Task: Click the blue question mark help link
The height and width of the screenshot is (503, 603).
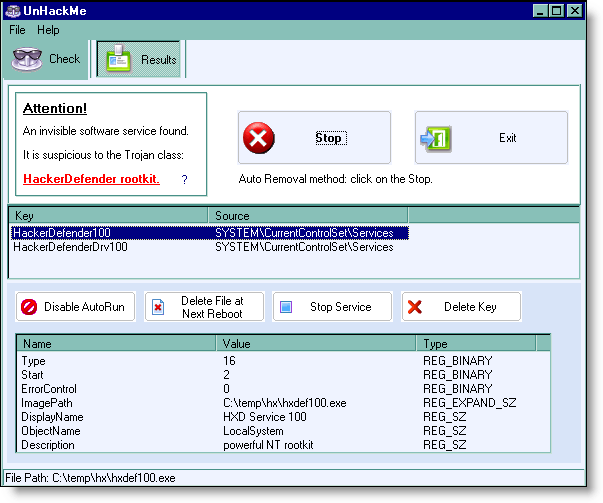Action: tap(184, 180)
